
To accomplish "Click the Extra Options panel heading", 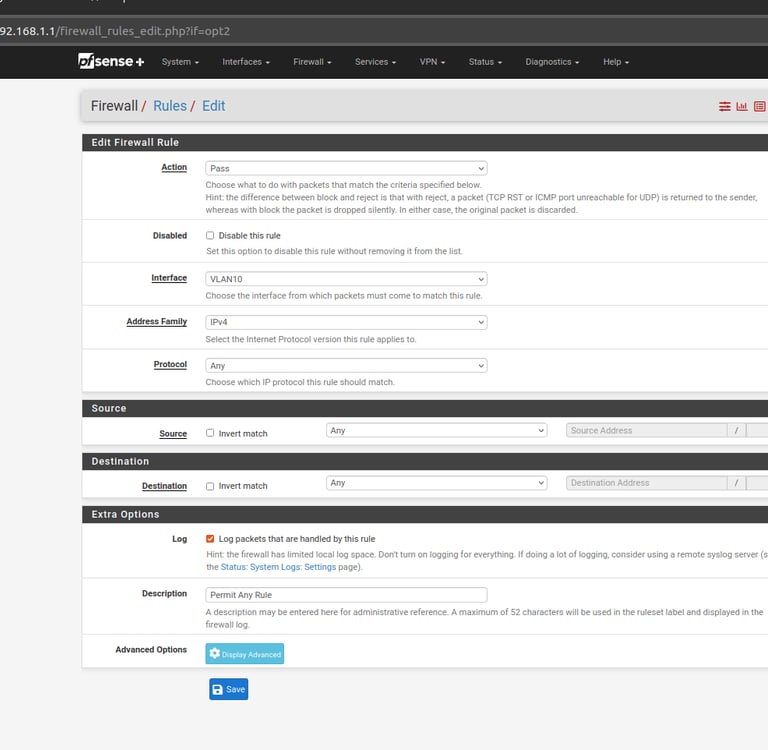I will click(x=125, y=514).
